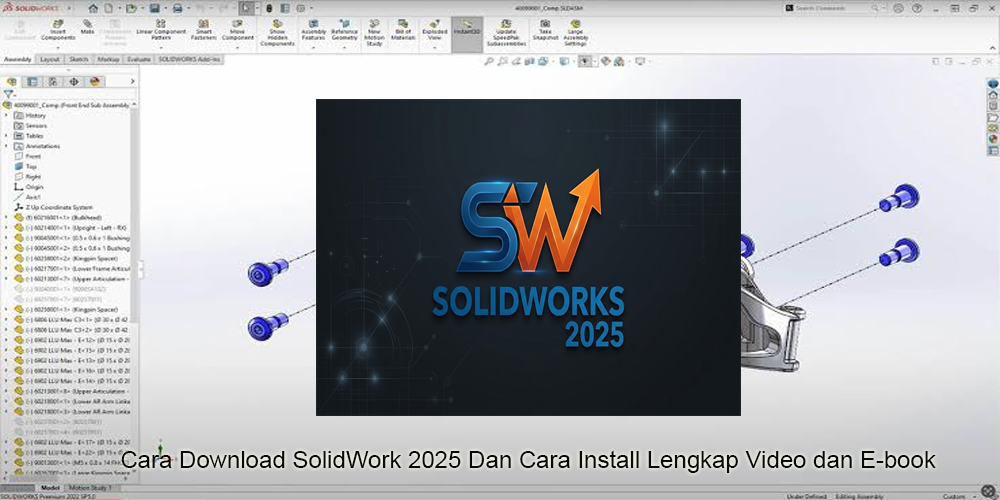Viewport: 1000px width, 500px height.
Task: Click Exploded View tool
Action: 434,30
